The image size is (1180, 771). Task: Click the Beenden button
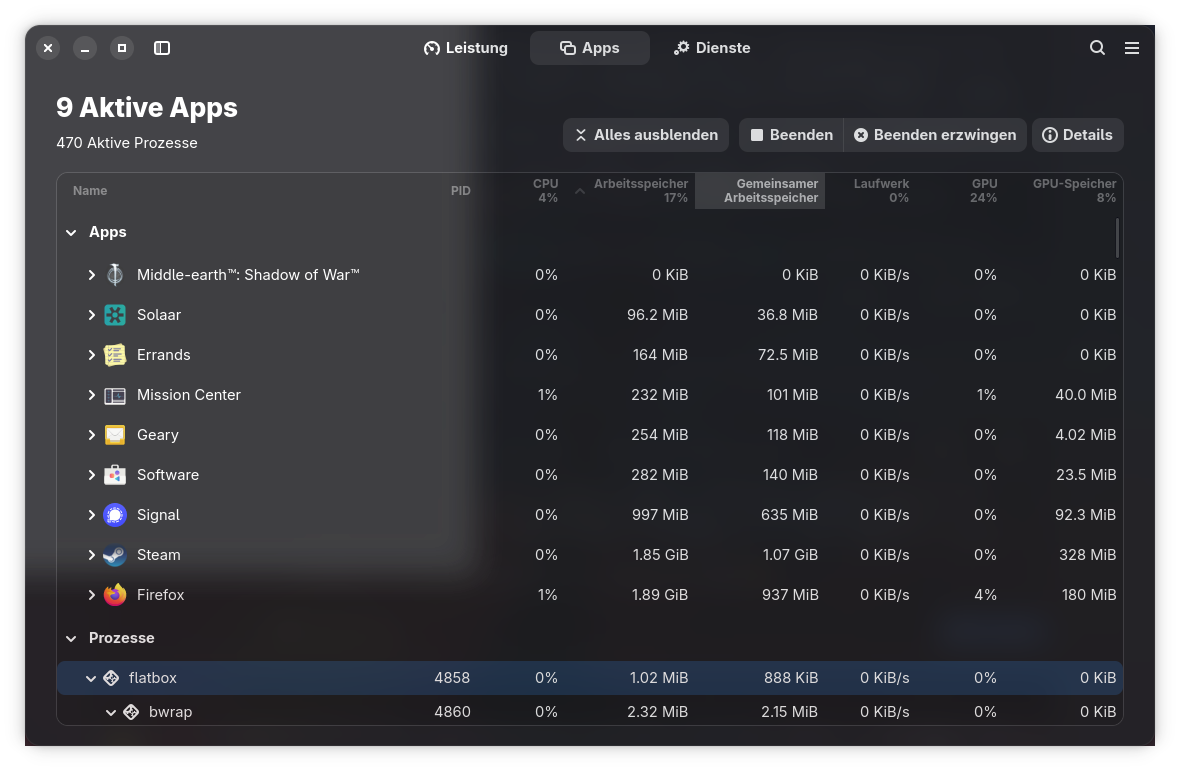(791, 135)
